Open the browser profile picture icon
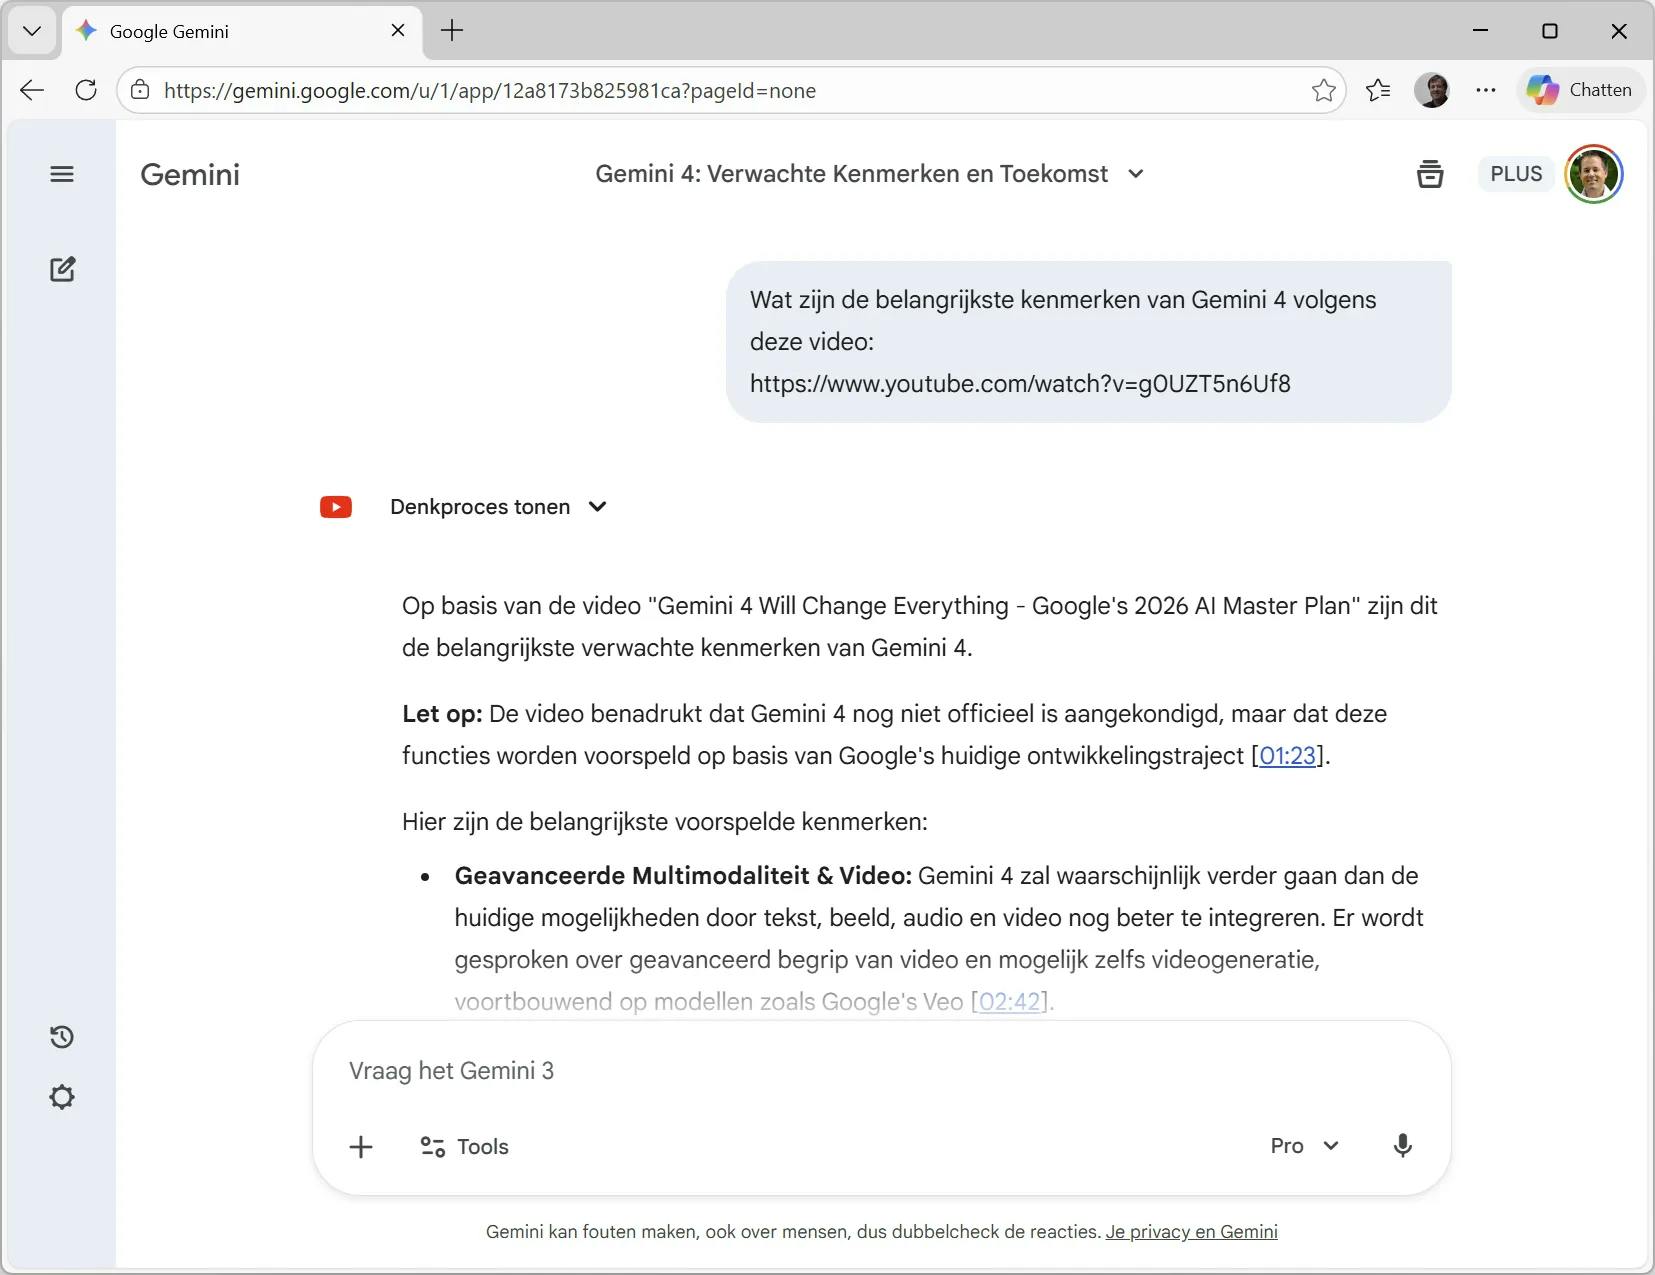 1432,90
